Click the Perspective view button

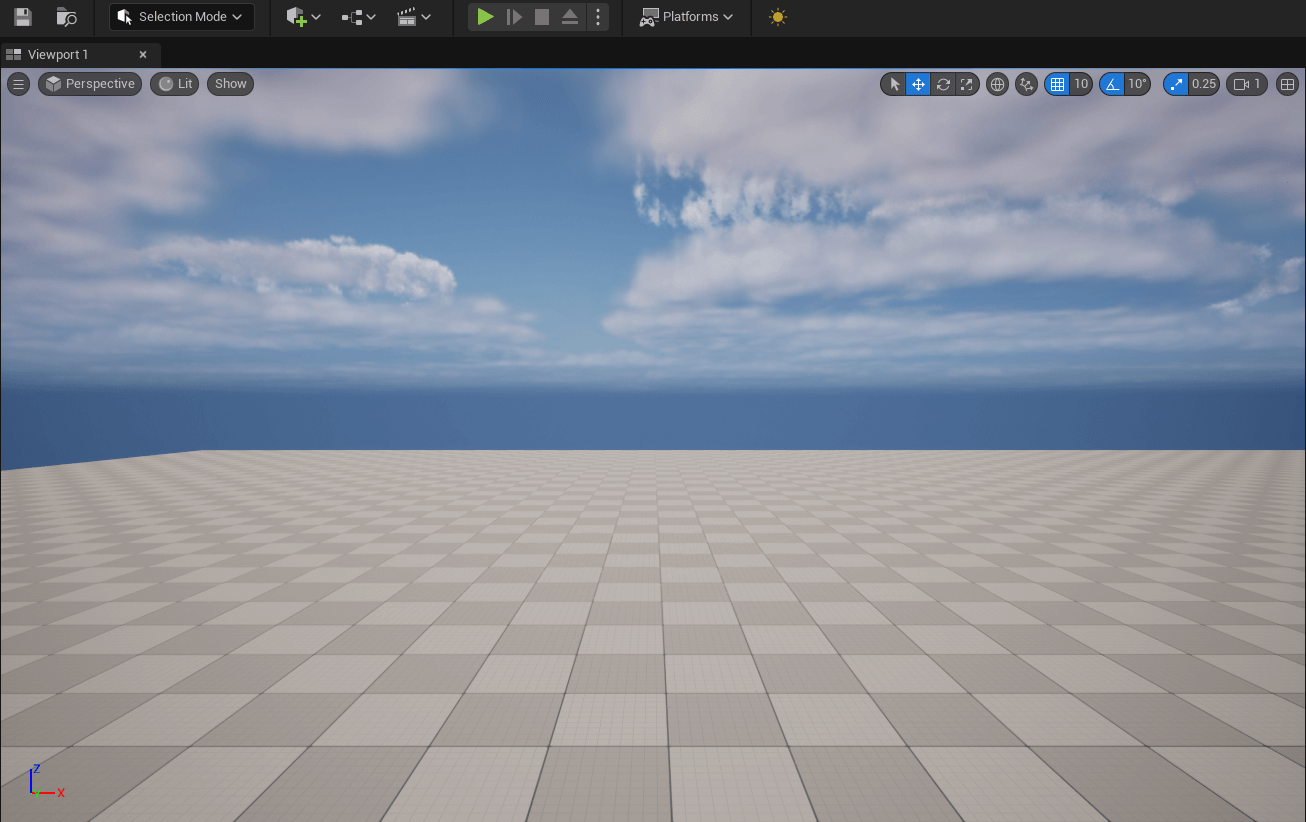pos(90,84)
